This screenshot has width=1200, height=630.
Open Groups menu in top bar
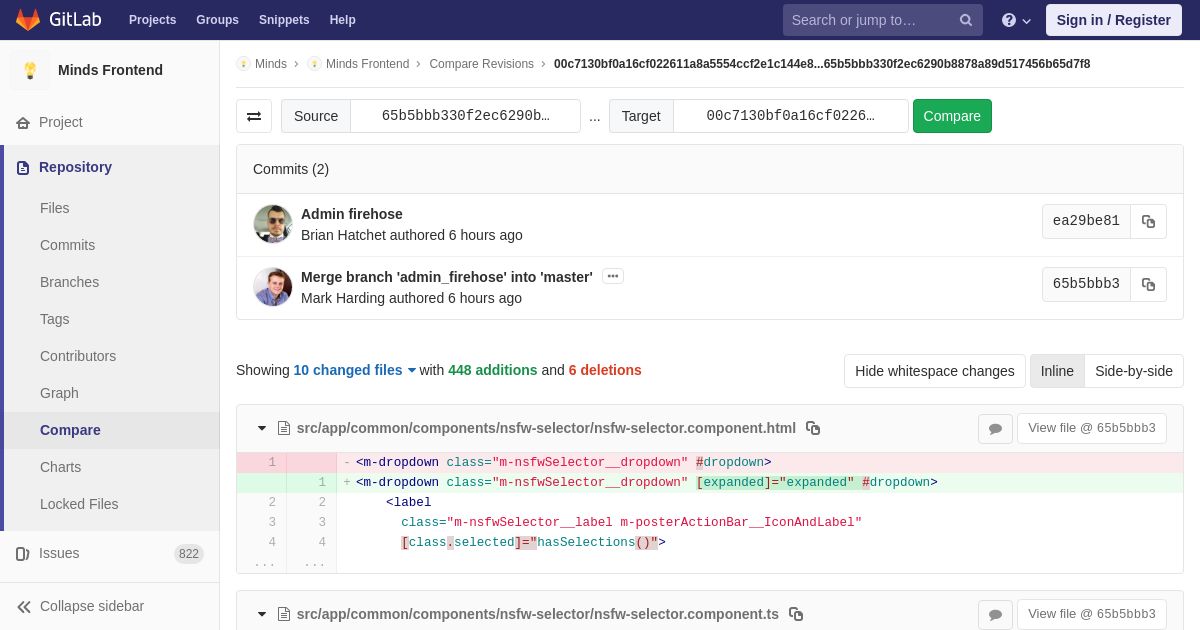point(217,20)
